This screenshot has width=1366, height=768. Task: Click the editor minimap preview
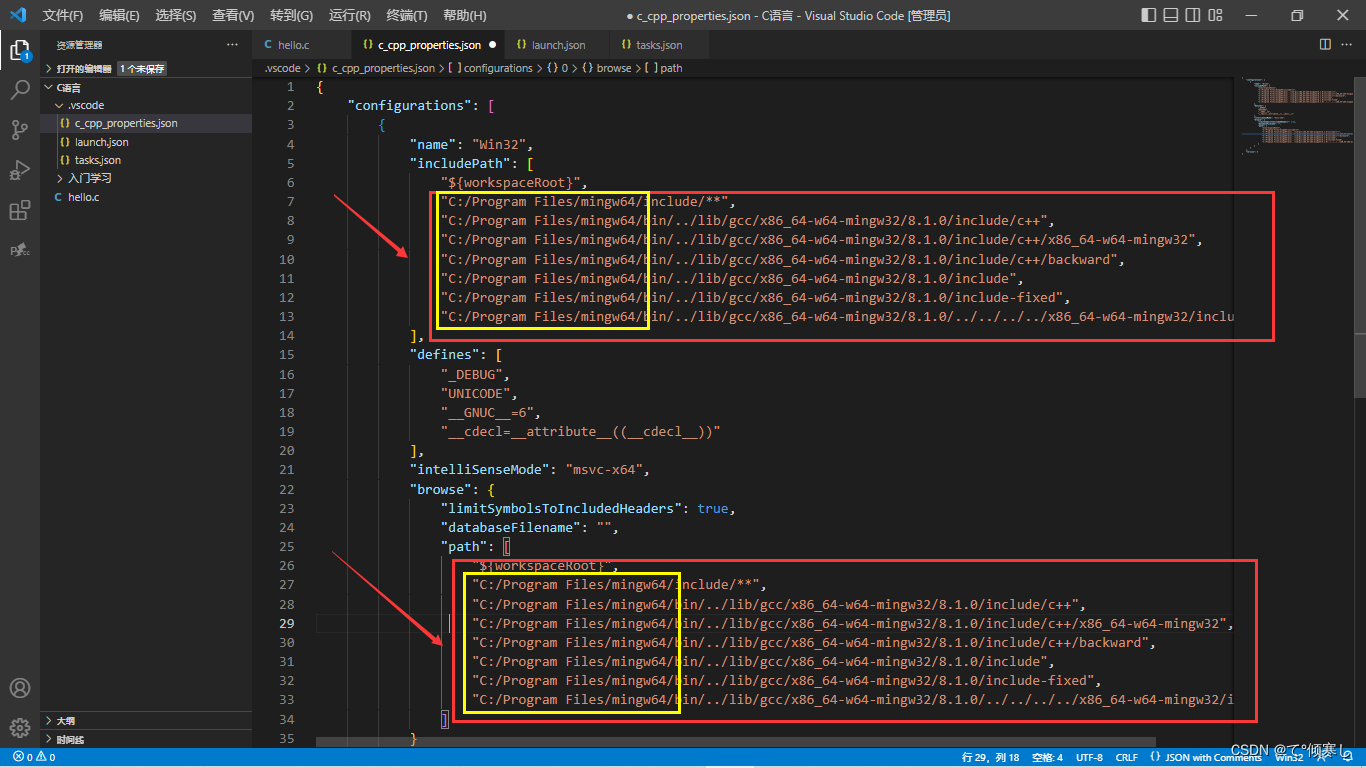tap(1295, 115)
